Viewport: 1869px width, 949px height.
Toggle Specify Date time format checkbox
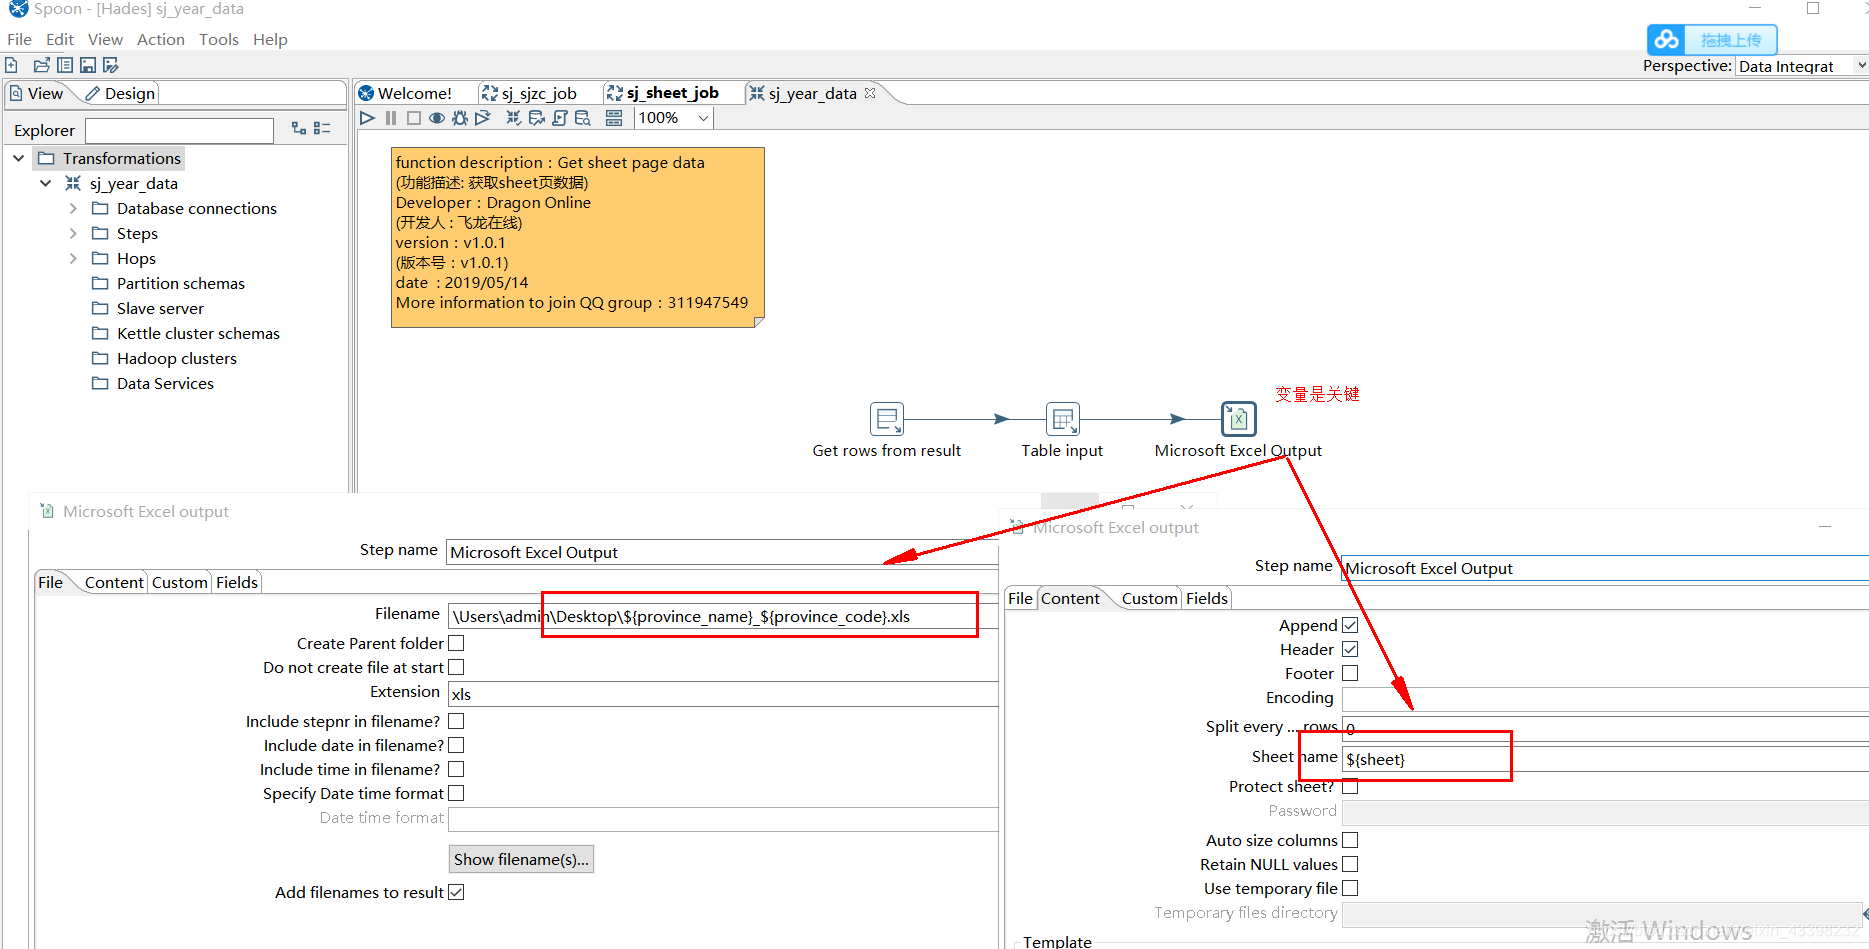point(456,793)
